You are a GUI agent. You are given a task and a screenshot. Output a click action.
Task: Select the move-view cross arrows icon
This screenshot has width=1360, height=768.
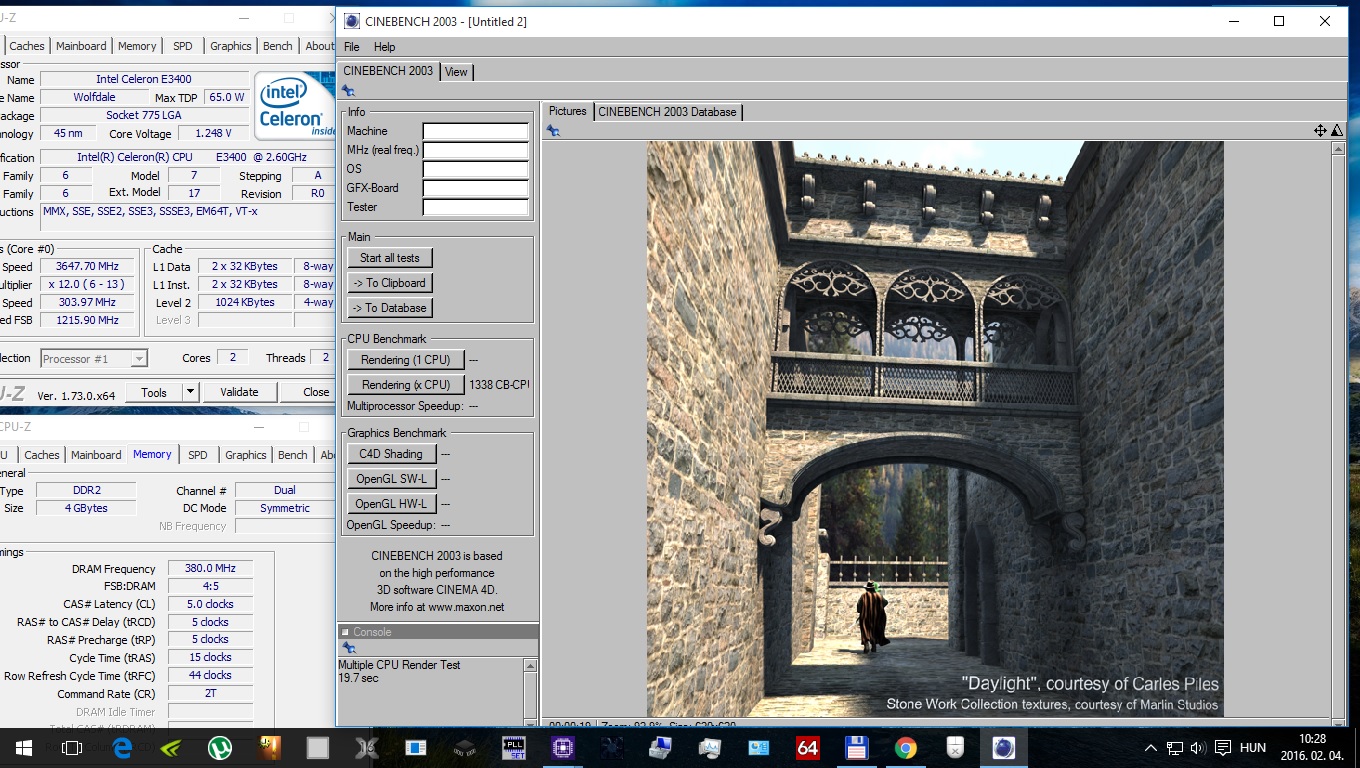coord(1320,131)
